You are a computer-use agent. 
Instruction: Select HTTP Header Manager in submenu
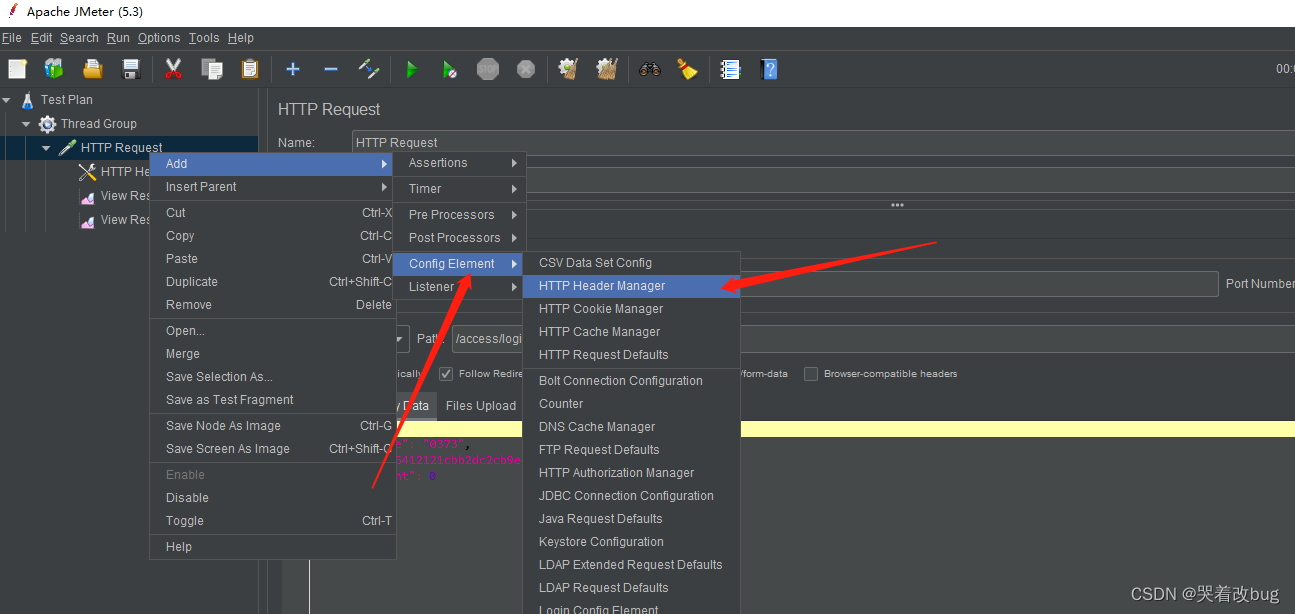coord(631,286)
